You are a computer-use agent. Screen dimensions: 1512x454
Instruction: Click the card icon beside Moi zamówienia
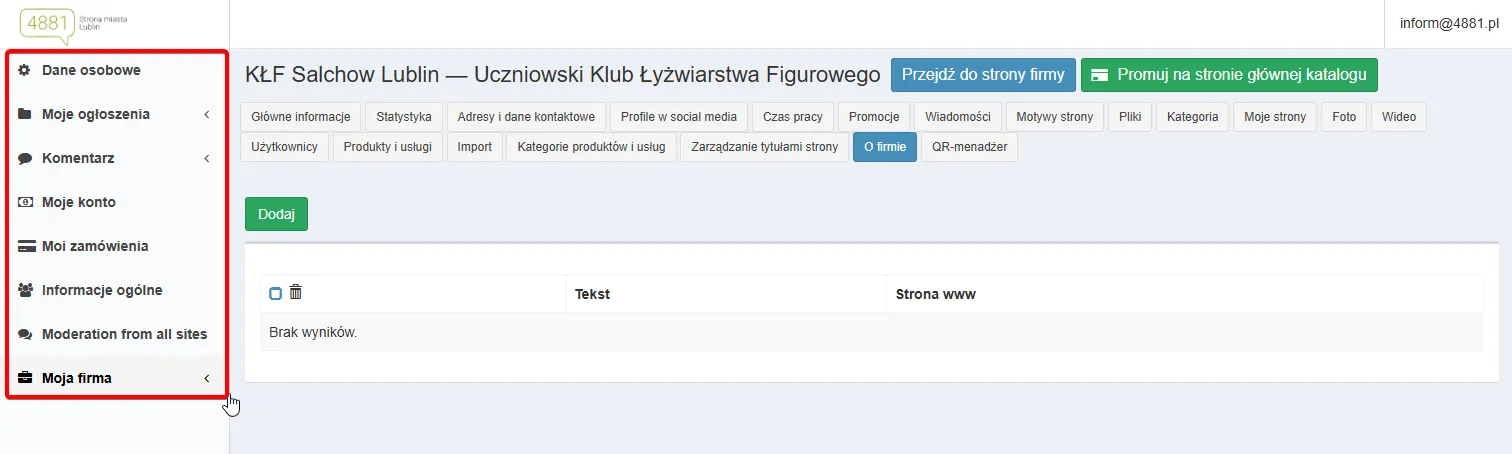26,246
